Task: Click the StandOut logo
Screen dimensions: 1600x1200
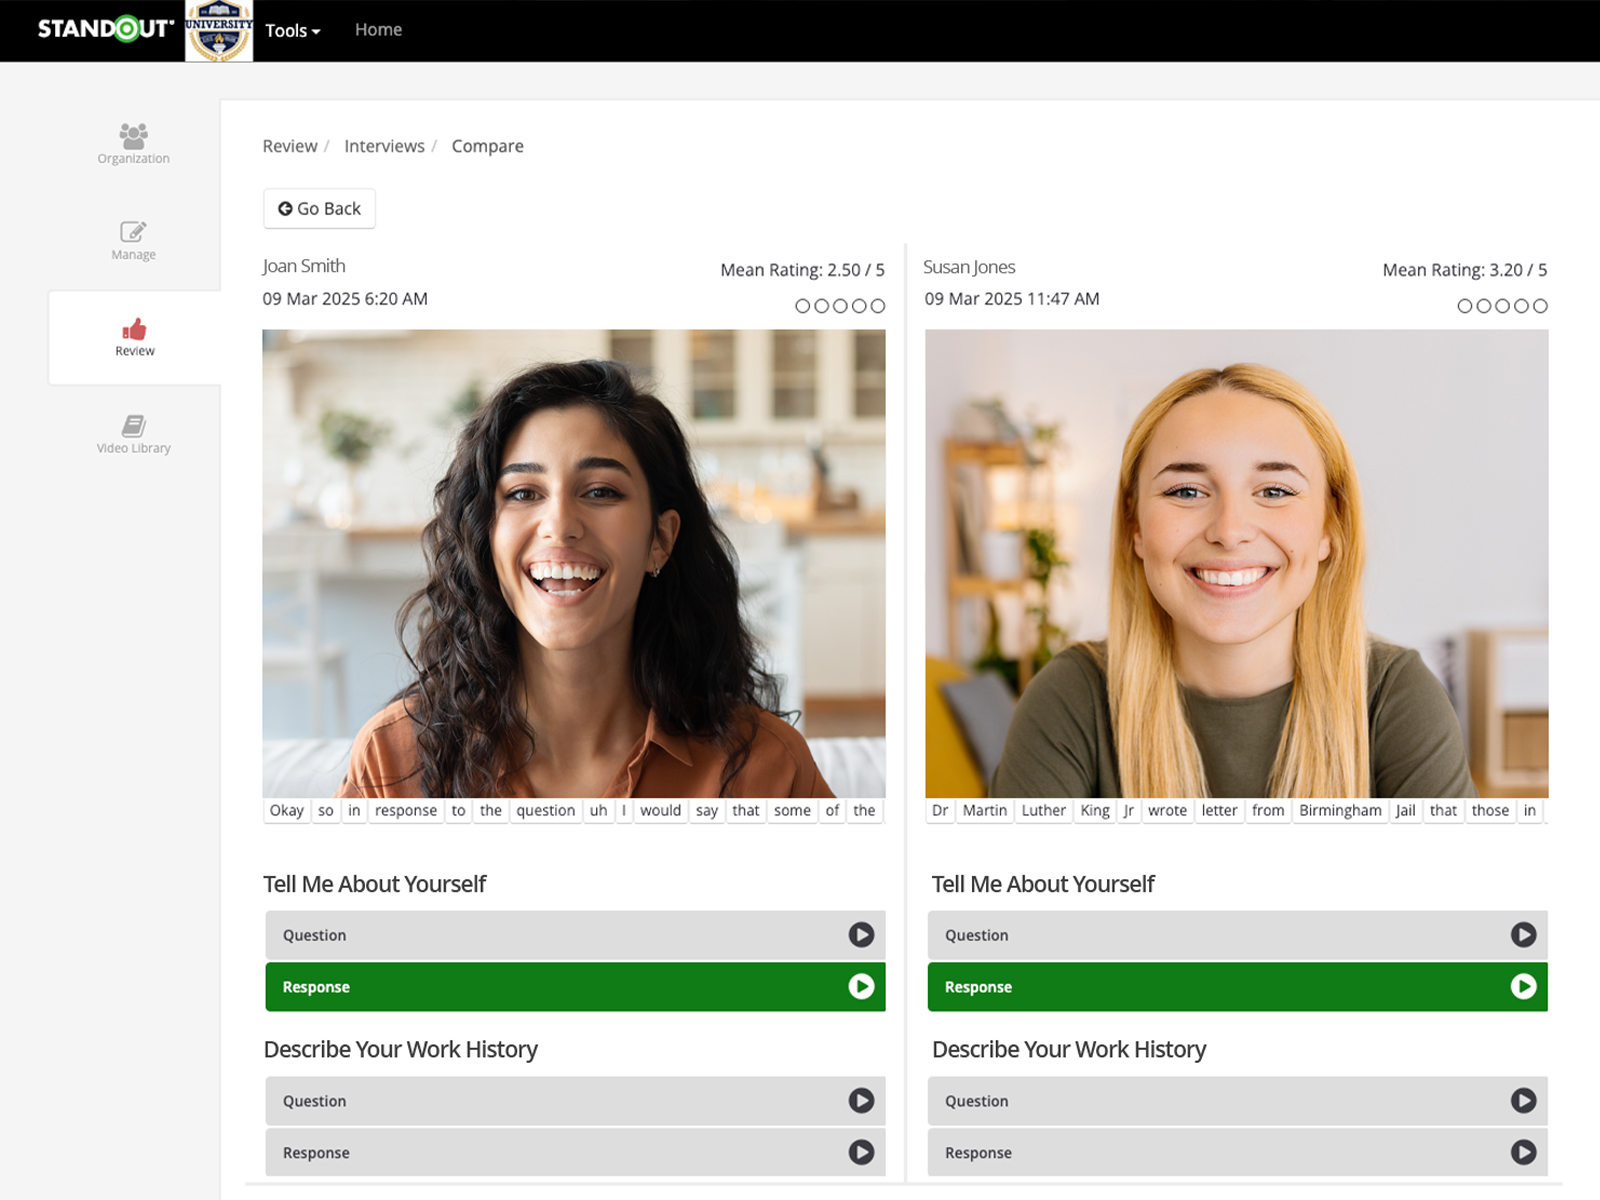Action: click(105, 29)
